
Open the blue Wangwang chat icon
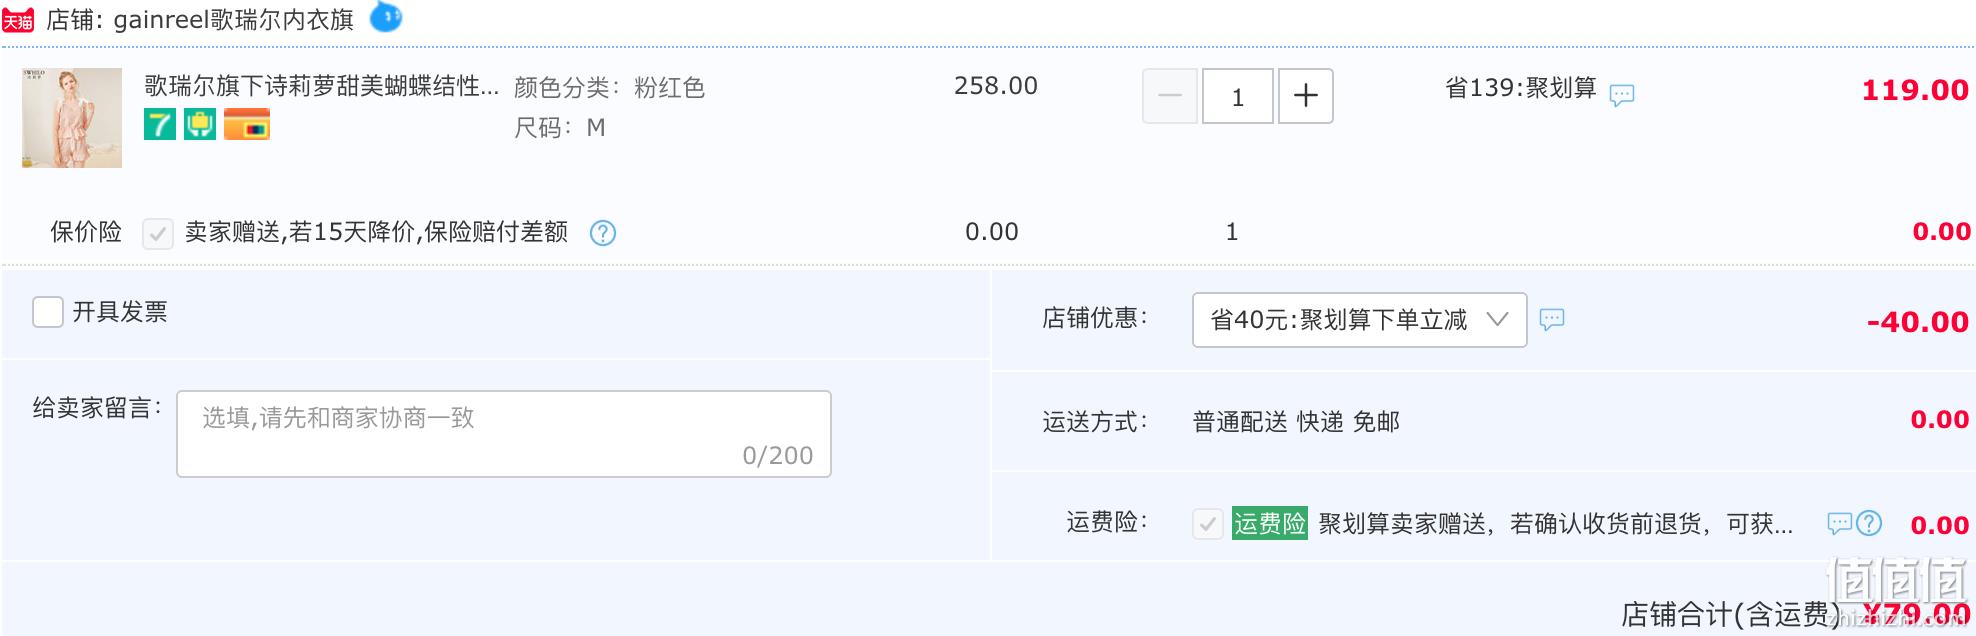coord(386,17)
